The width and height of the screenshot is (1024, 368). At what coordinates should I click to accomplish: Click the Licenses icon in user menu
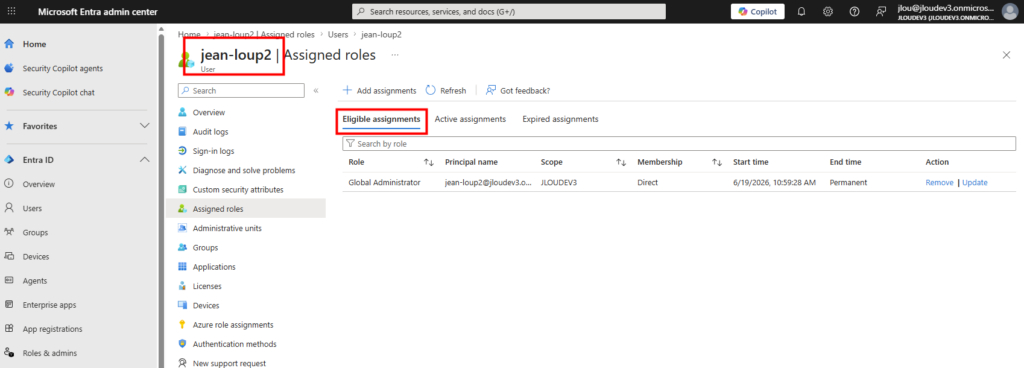pyautogui.click(x=183, y=286)
